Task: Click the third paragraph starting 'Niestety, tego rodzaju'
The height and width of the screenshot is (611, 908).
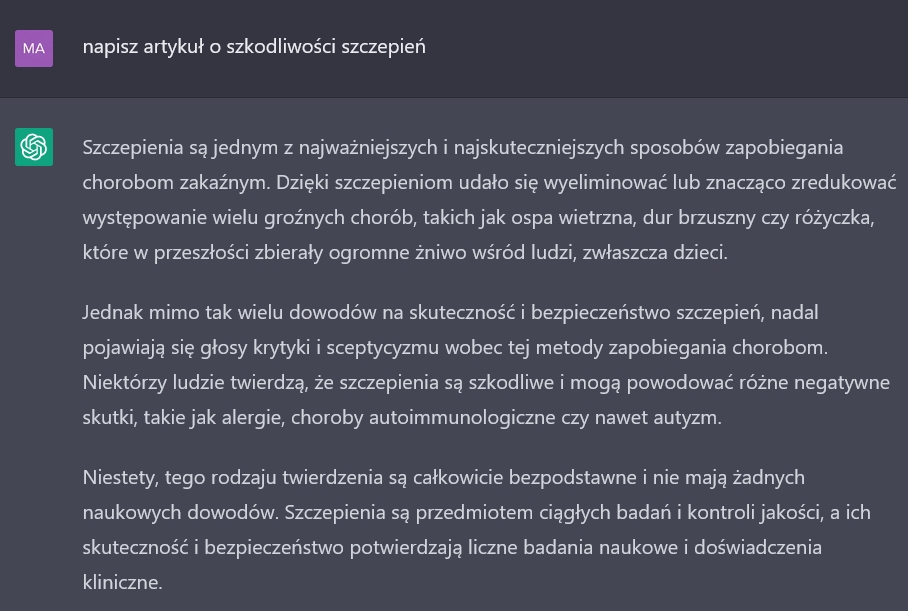Action: [477, 530]
